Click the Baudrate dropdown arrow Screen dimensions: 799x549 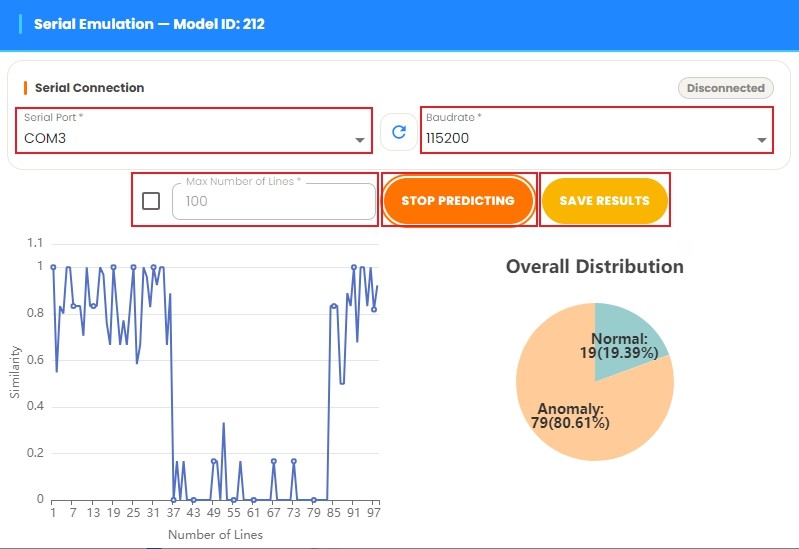click(x=762, y=140)
